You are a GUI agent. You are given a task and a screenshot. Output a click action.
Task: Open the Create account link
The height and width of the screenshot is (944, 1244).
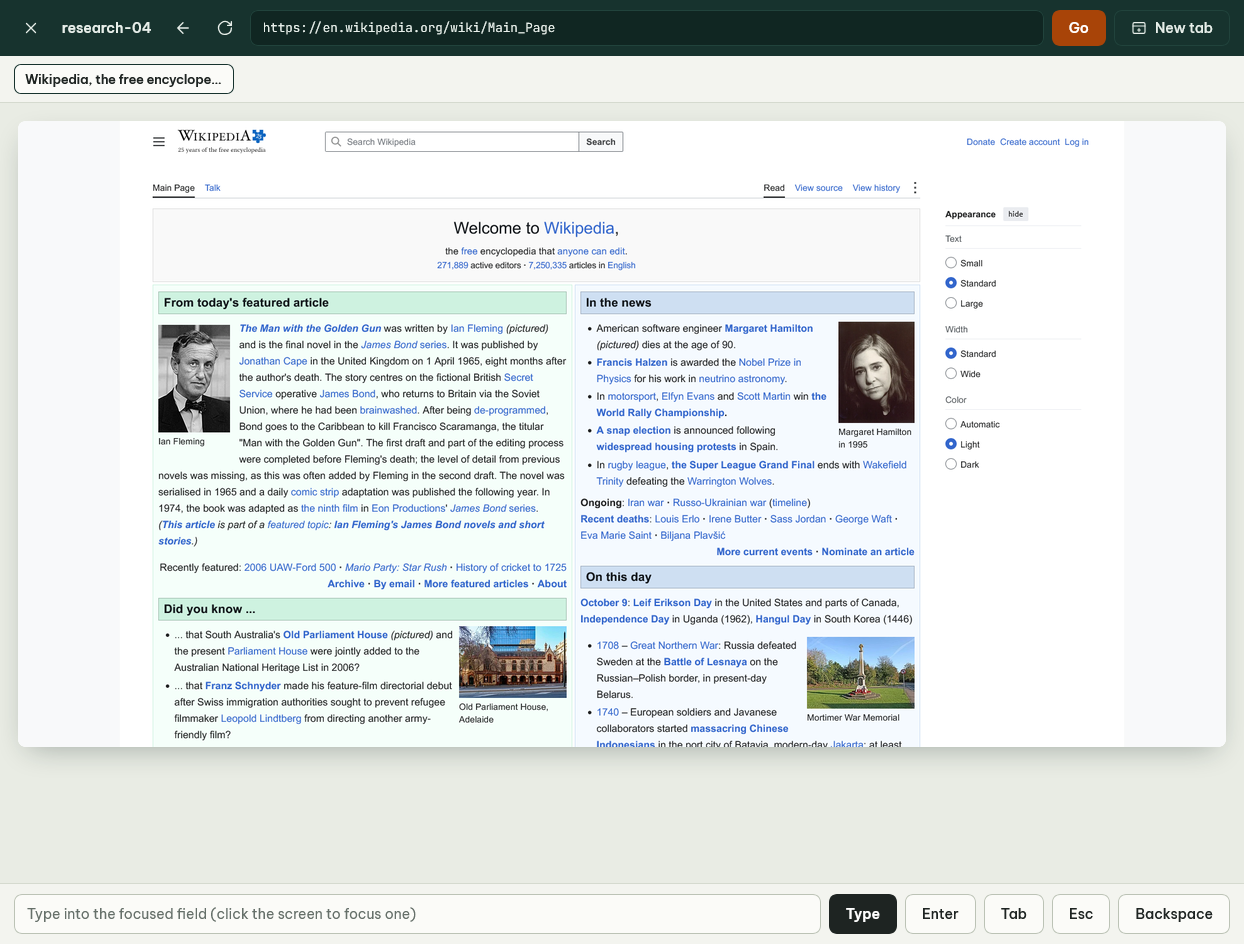1029,142
